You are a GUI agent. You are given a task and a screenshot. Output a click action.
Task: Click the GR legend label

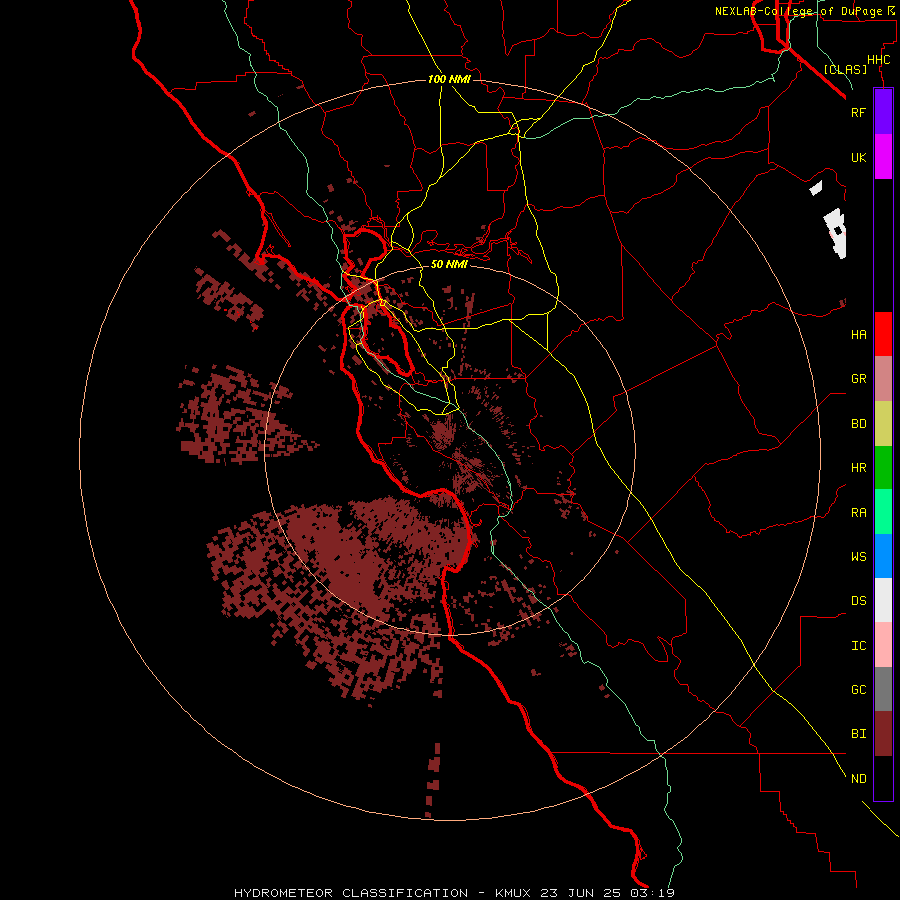pos(858,379)
